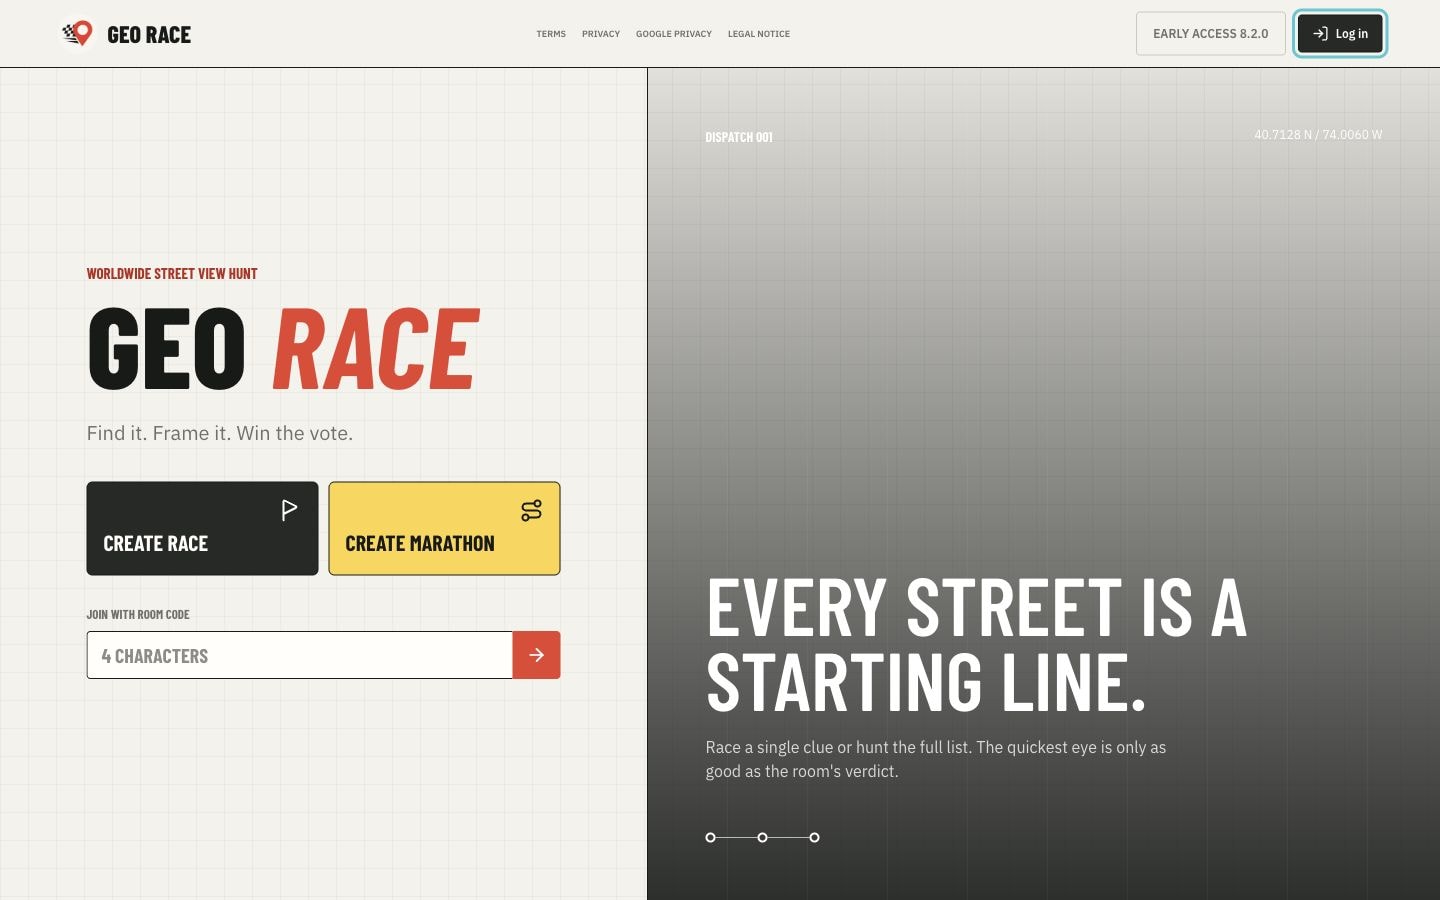Start a new race with Create Race
This screenshot has width=1440, height=900.
point(202,528)
